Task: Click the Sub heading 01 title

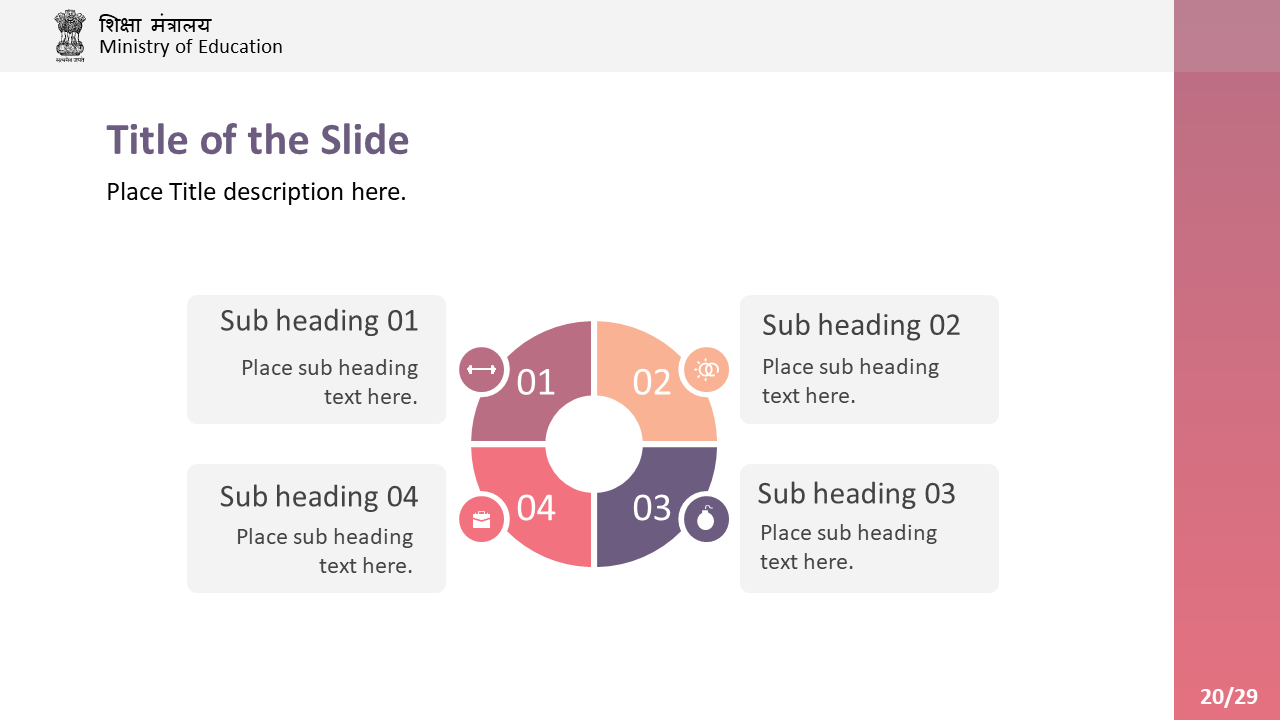Action: coord(319,321)
